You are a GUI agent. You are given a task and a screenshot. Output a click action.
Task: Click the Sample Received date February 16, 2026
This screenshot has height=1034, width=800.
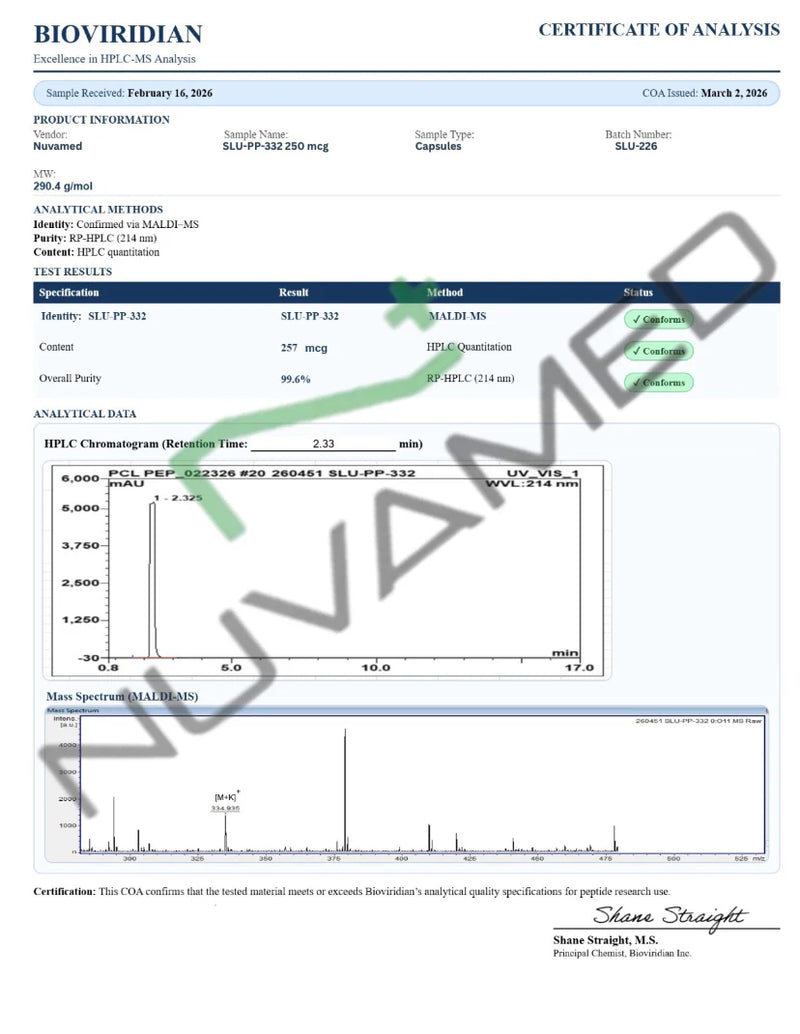tap(170, 93)
